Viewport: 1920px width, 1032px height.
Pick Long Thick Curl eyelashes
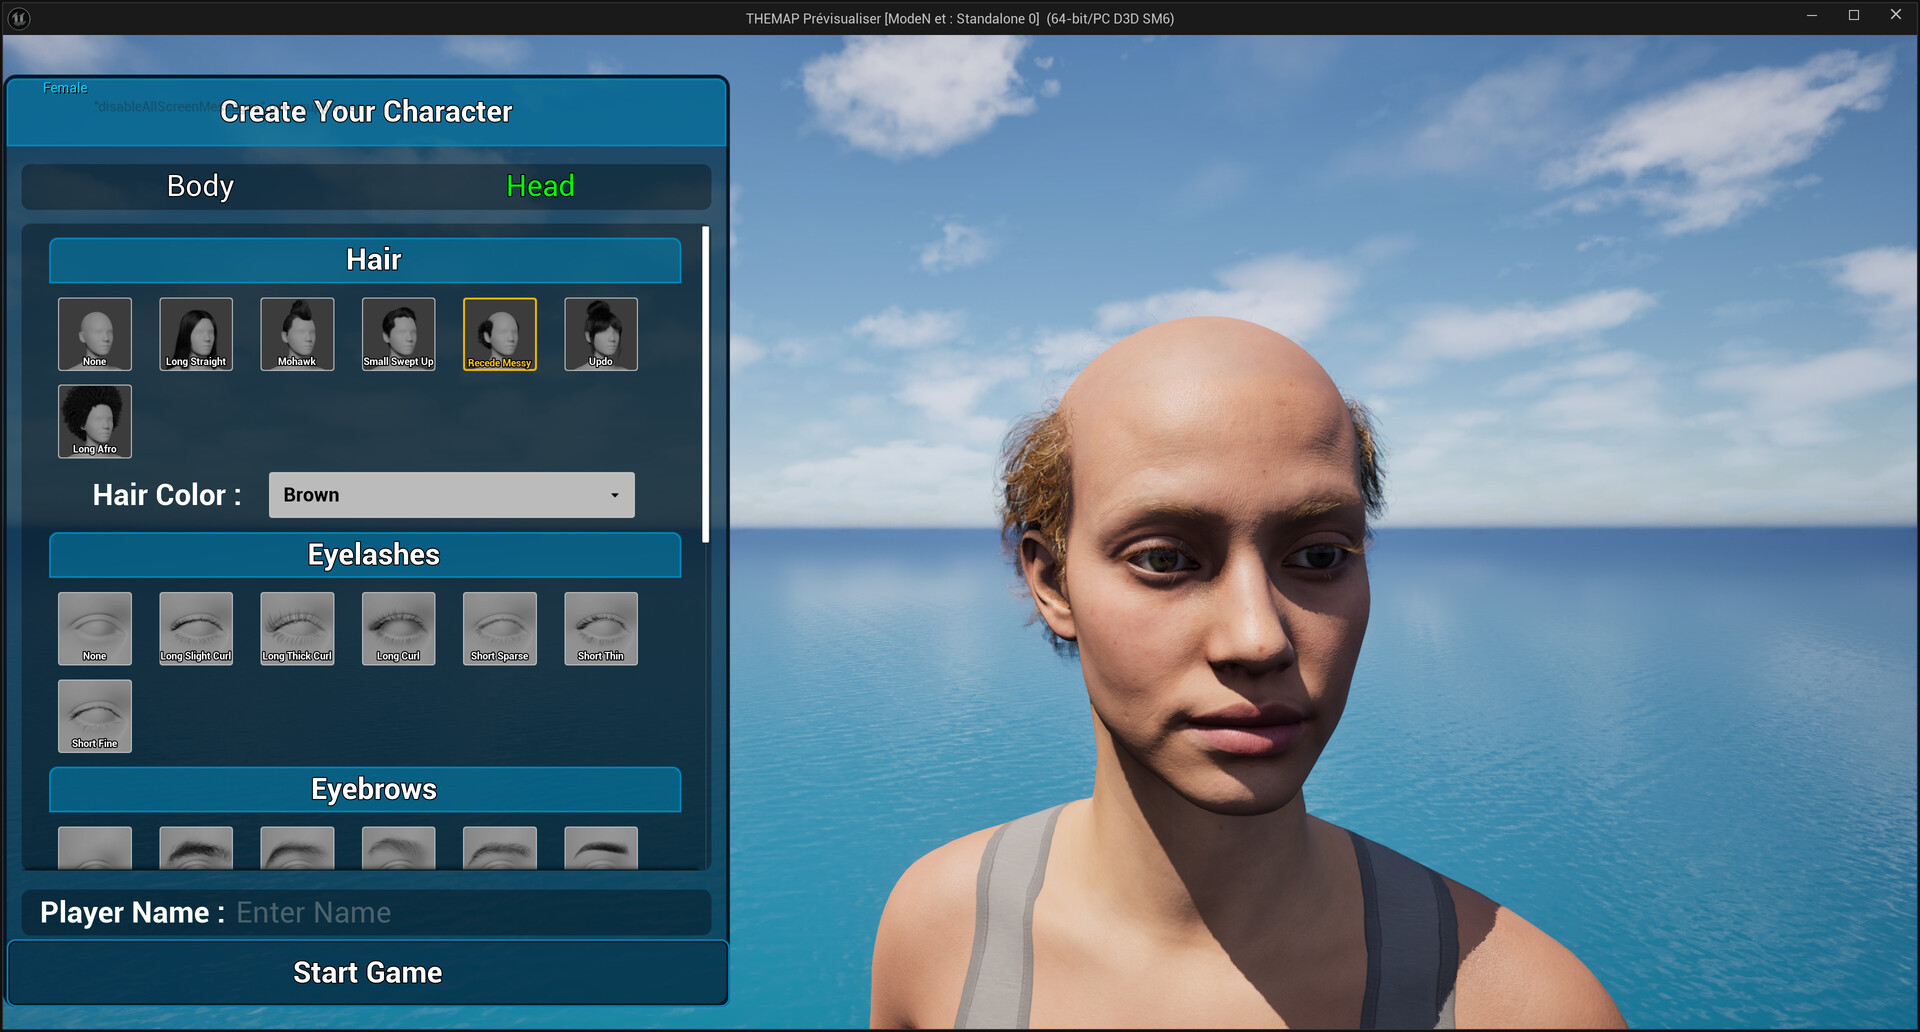(x=297, y=628)
